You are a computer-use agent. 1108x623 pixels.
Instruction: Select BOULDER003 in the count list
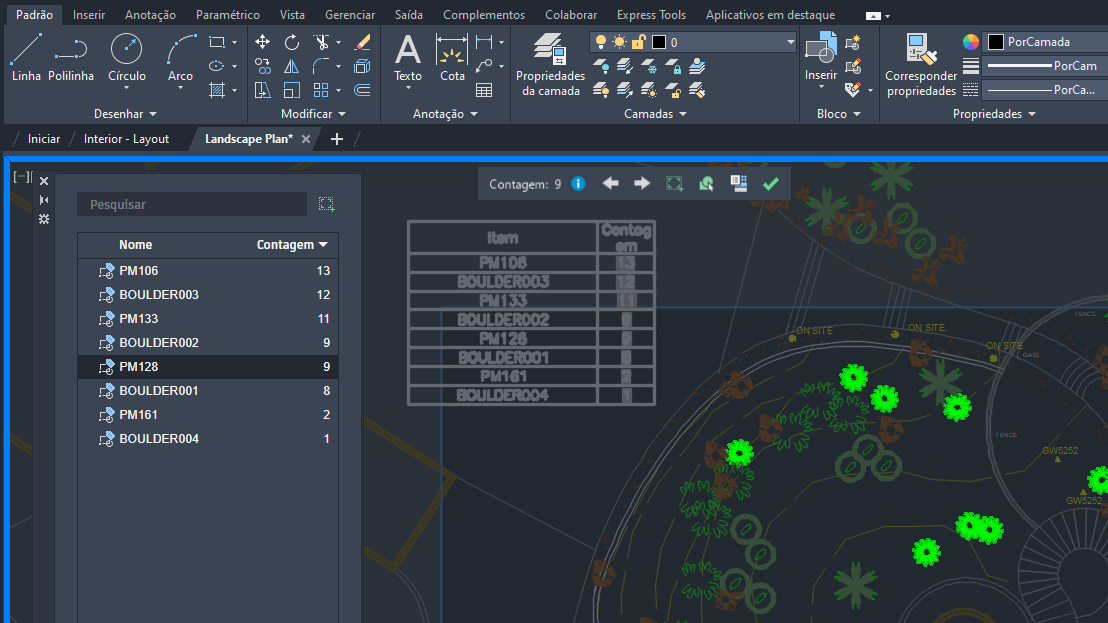(x=159, y=295)
